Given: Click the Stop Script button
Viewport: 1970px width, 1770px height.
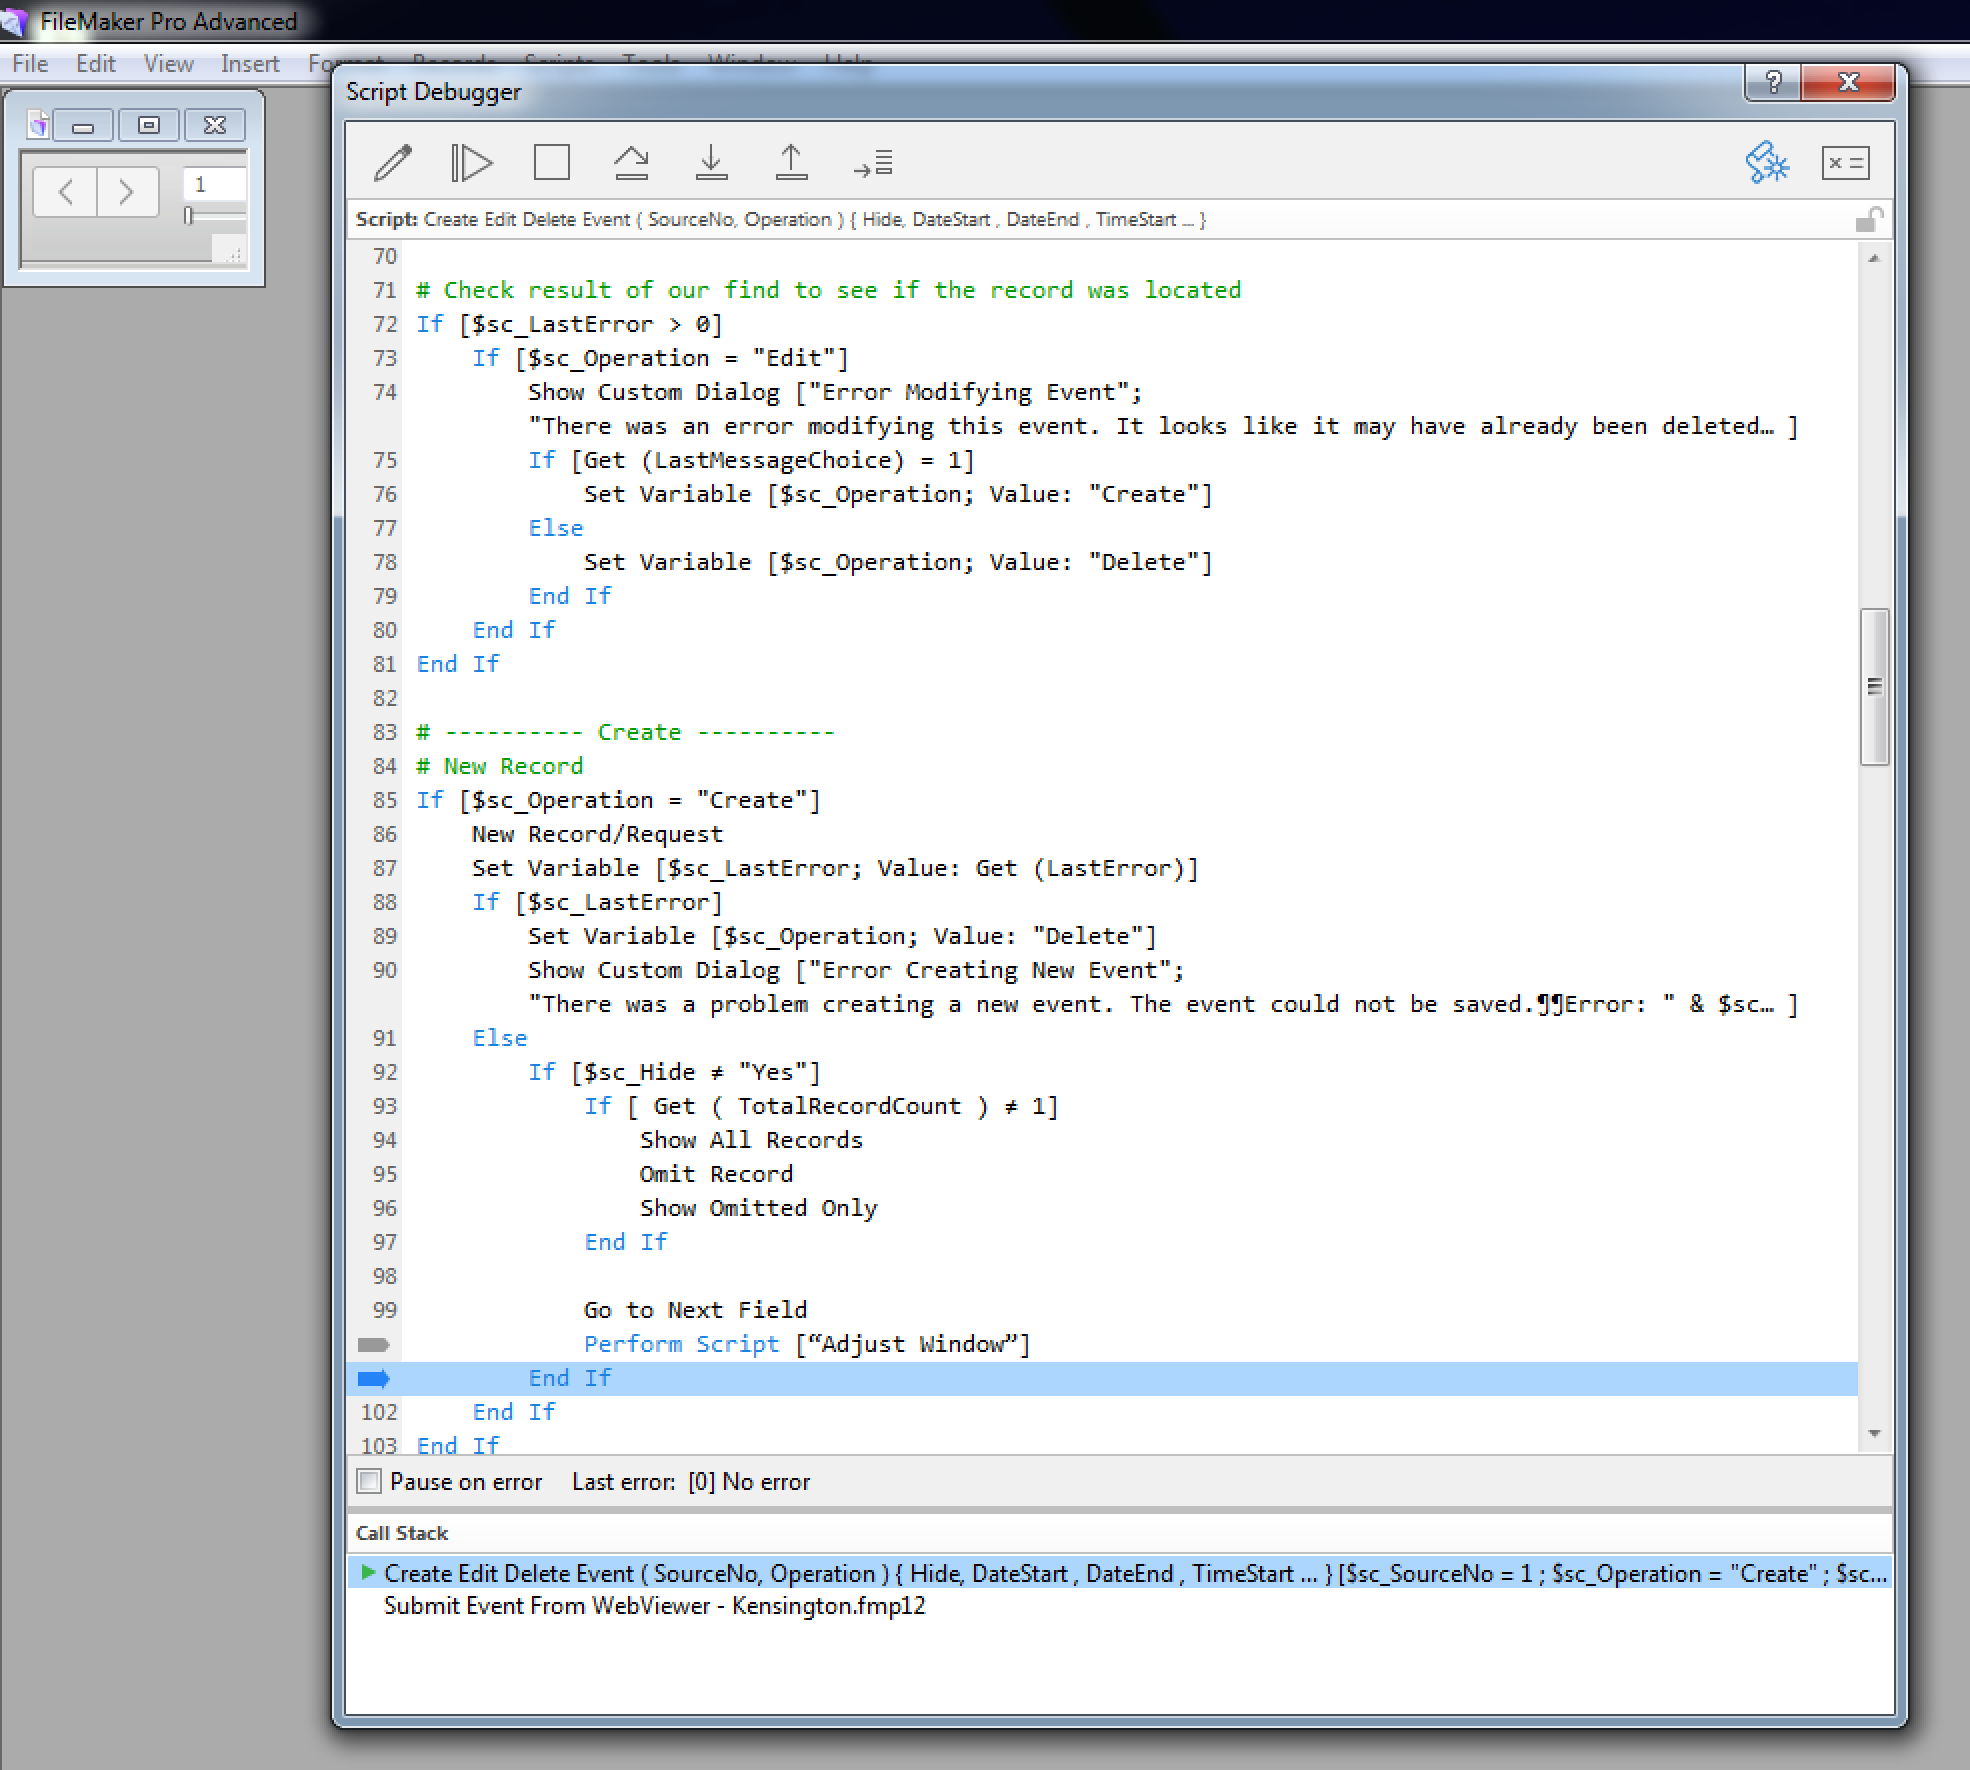Looking at the screenshot, I should point(550,161).
